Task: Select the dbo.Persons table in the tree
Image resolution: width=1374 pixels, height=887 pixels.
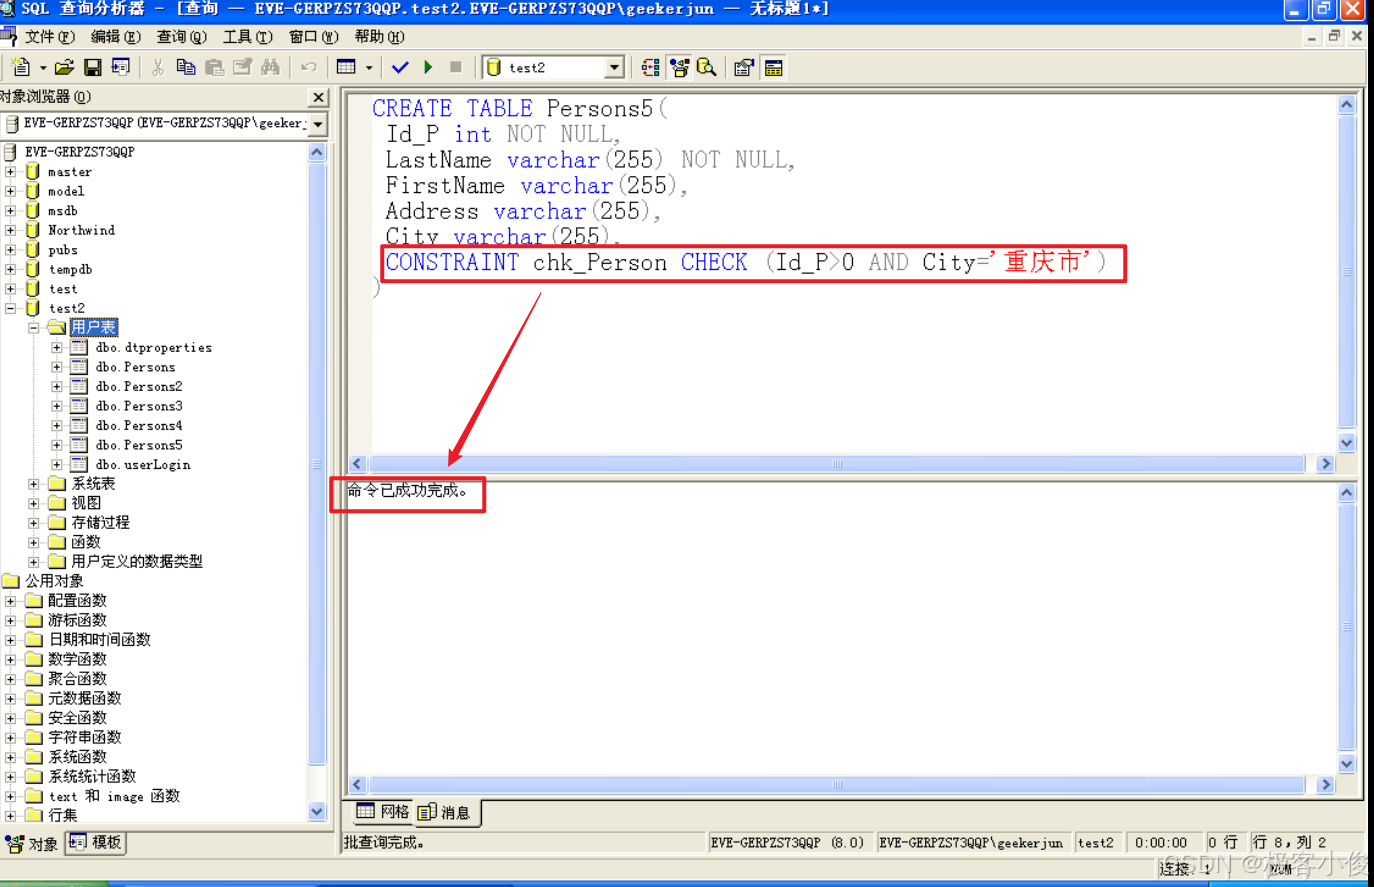Action: click(x=135, y=367)
